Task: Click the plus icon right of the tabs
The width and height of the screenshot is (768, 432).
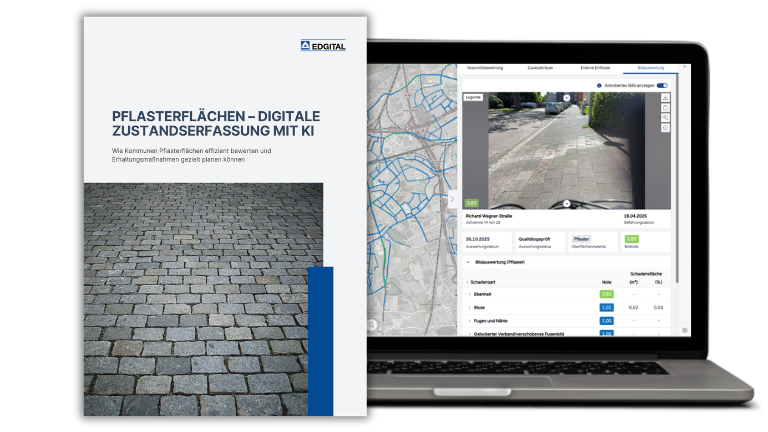Action: [685, 67]
